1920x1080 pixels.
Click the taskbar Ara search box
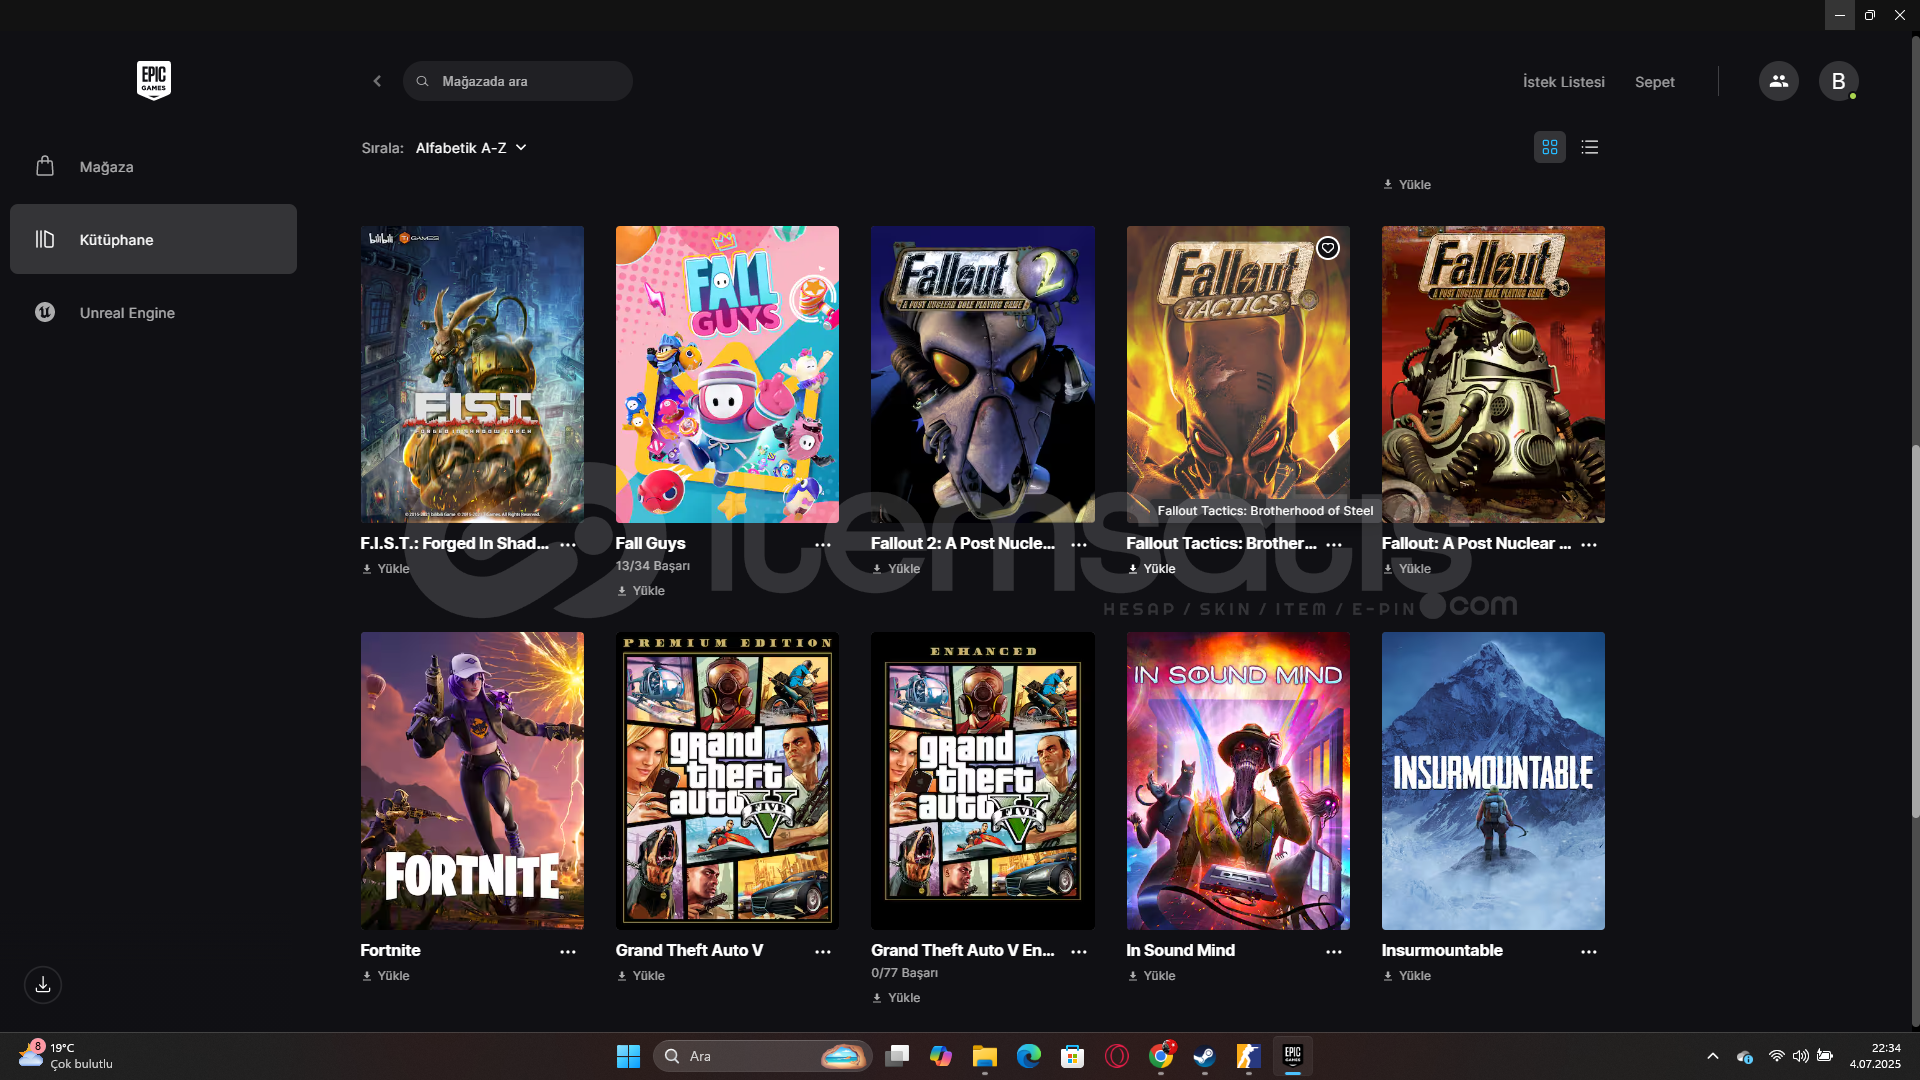point(763,1056)
